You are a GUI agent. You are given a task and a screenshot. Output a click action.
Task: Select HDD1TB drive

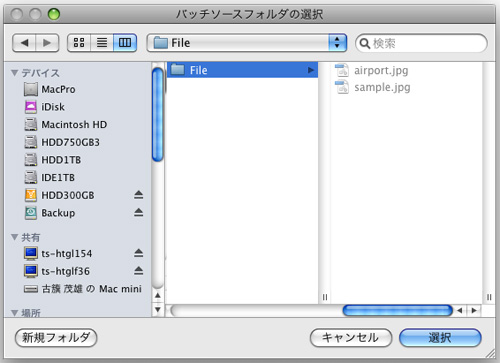tap(78, 160)
